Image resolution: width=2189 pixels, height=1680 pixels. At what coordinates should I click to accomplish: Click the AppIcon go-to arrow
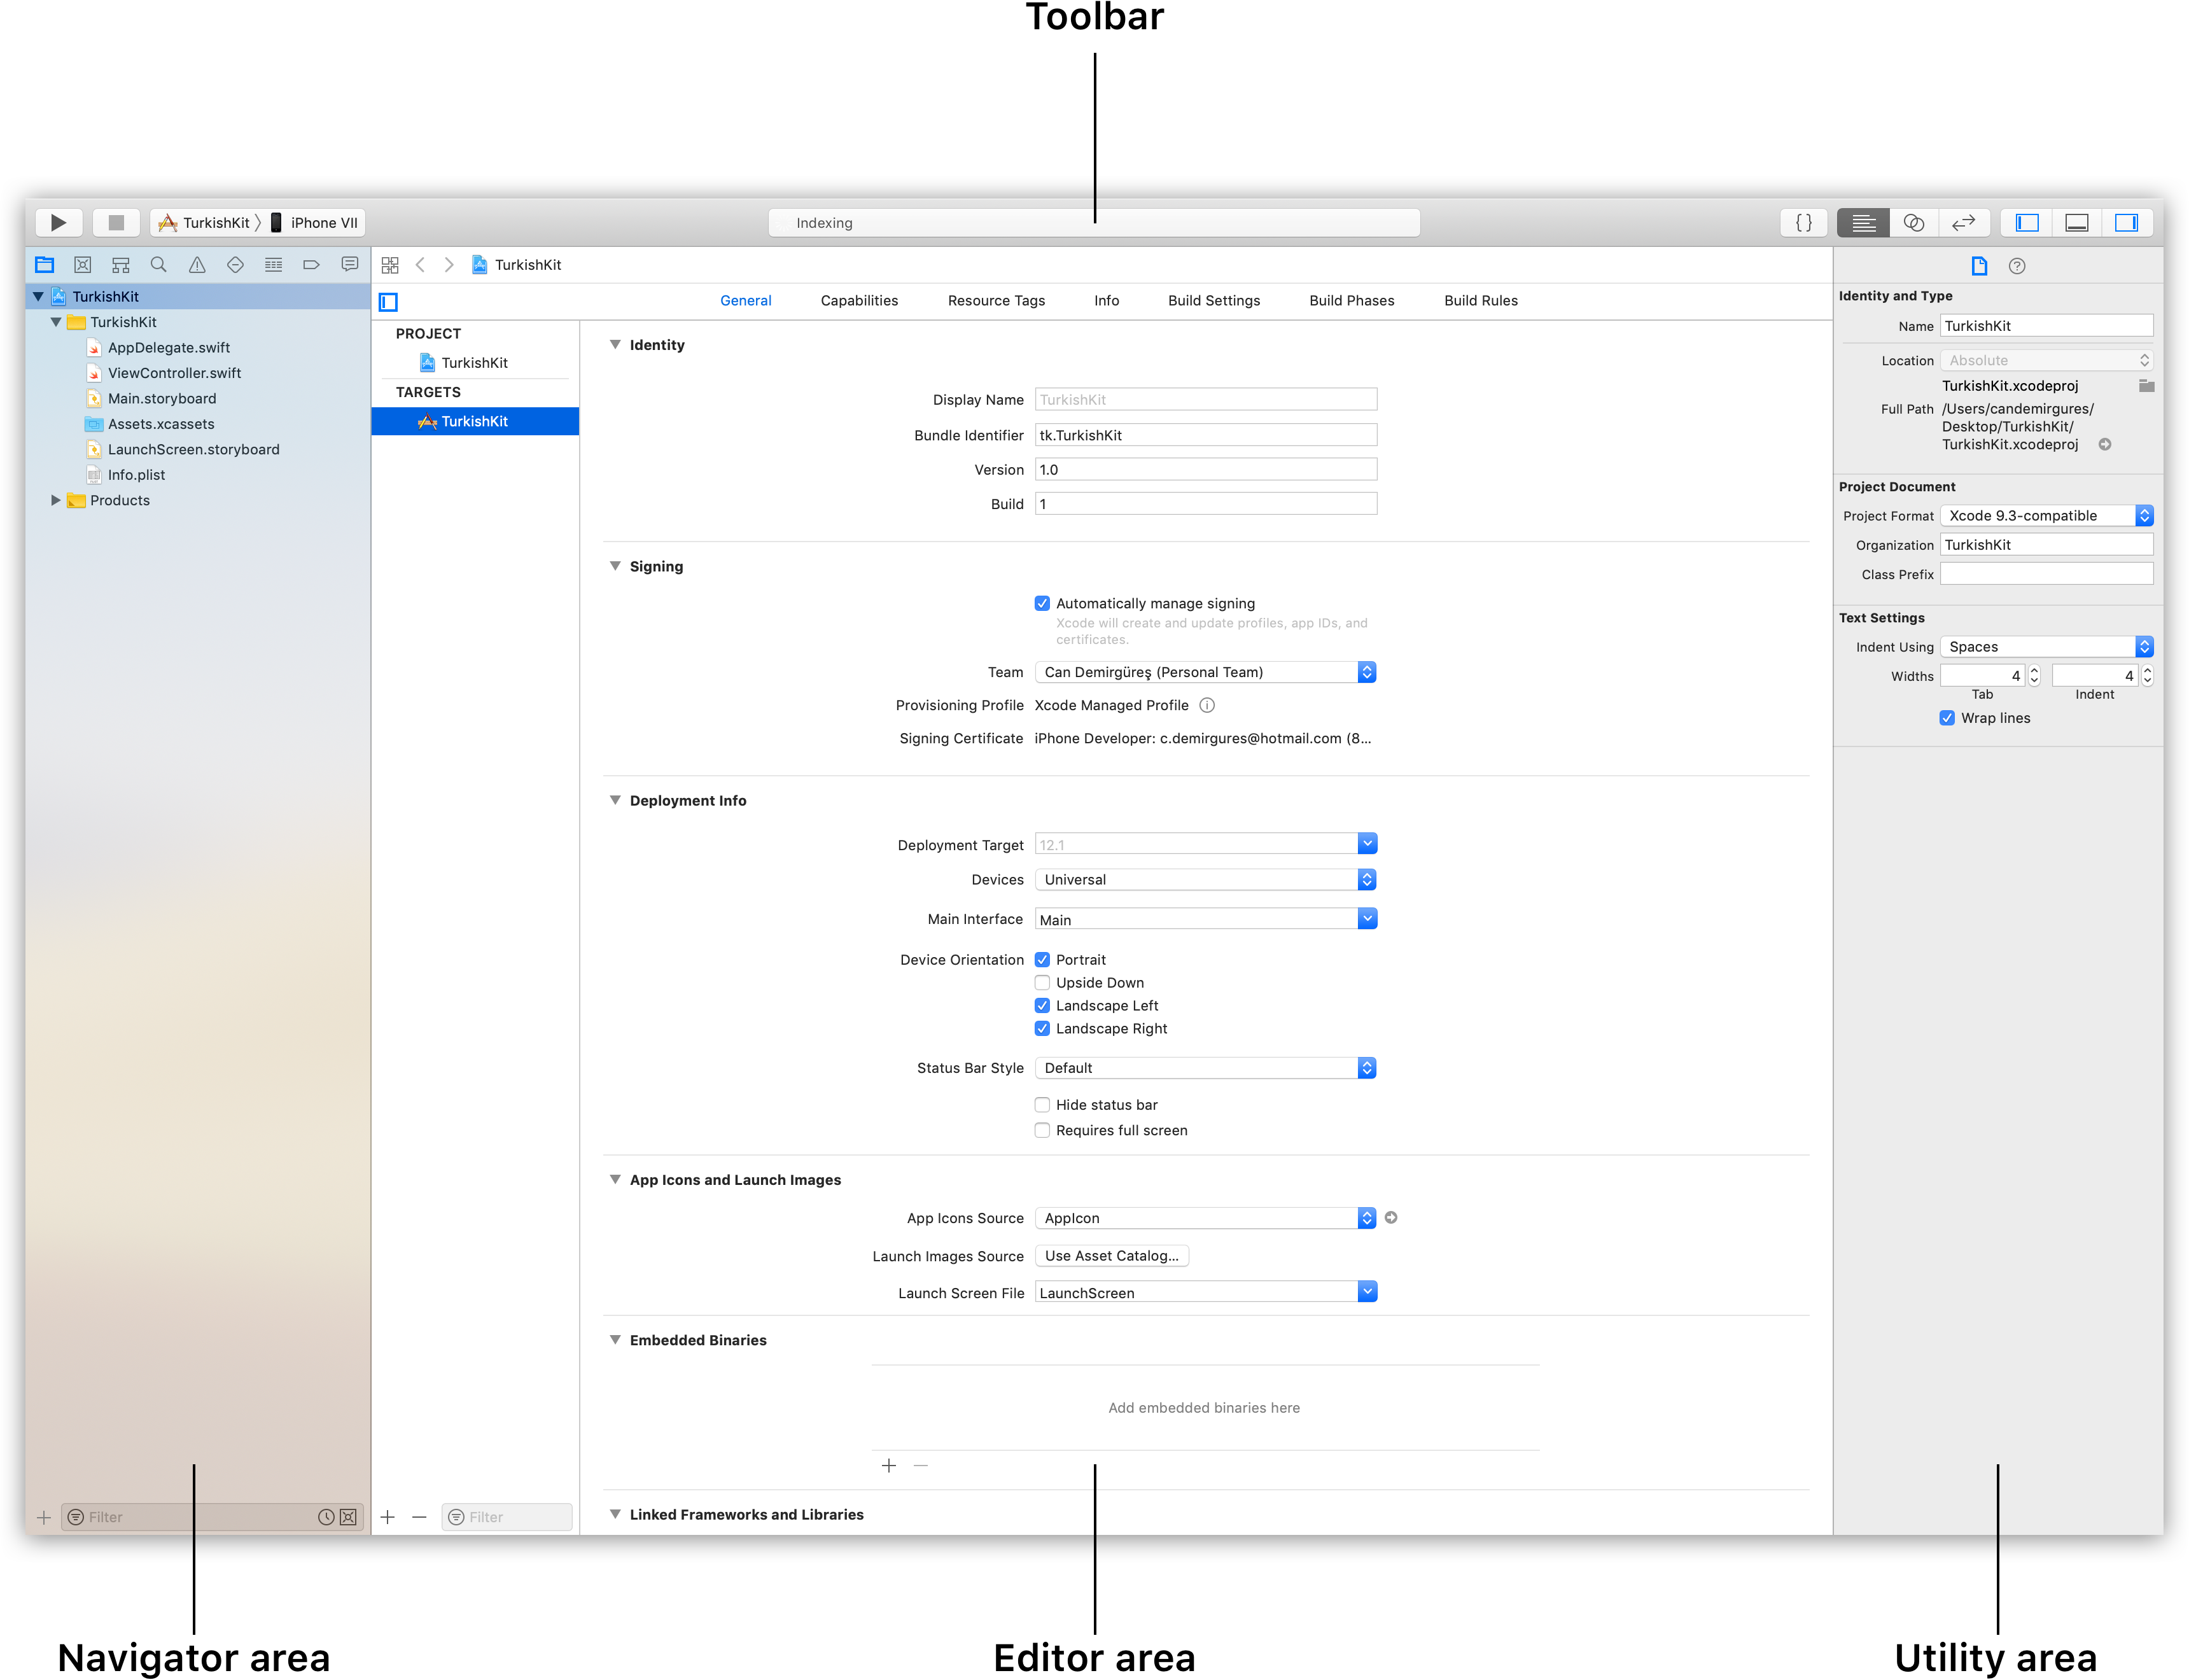[x=1390, y=1218]
